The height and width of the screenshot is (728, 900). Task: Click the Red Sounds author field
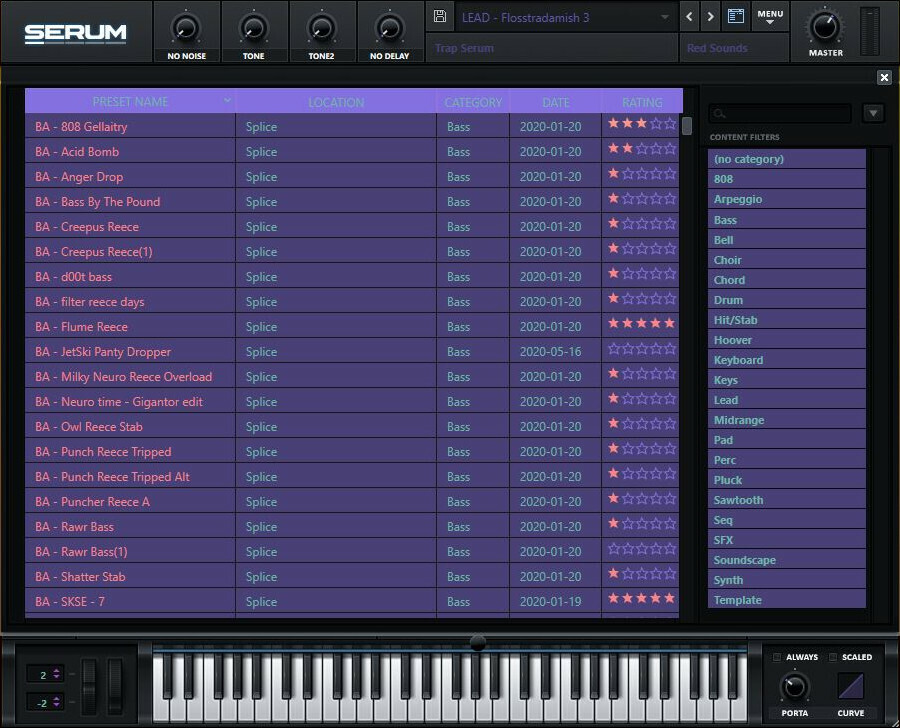click(733, 48)
